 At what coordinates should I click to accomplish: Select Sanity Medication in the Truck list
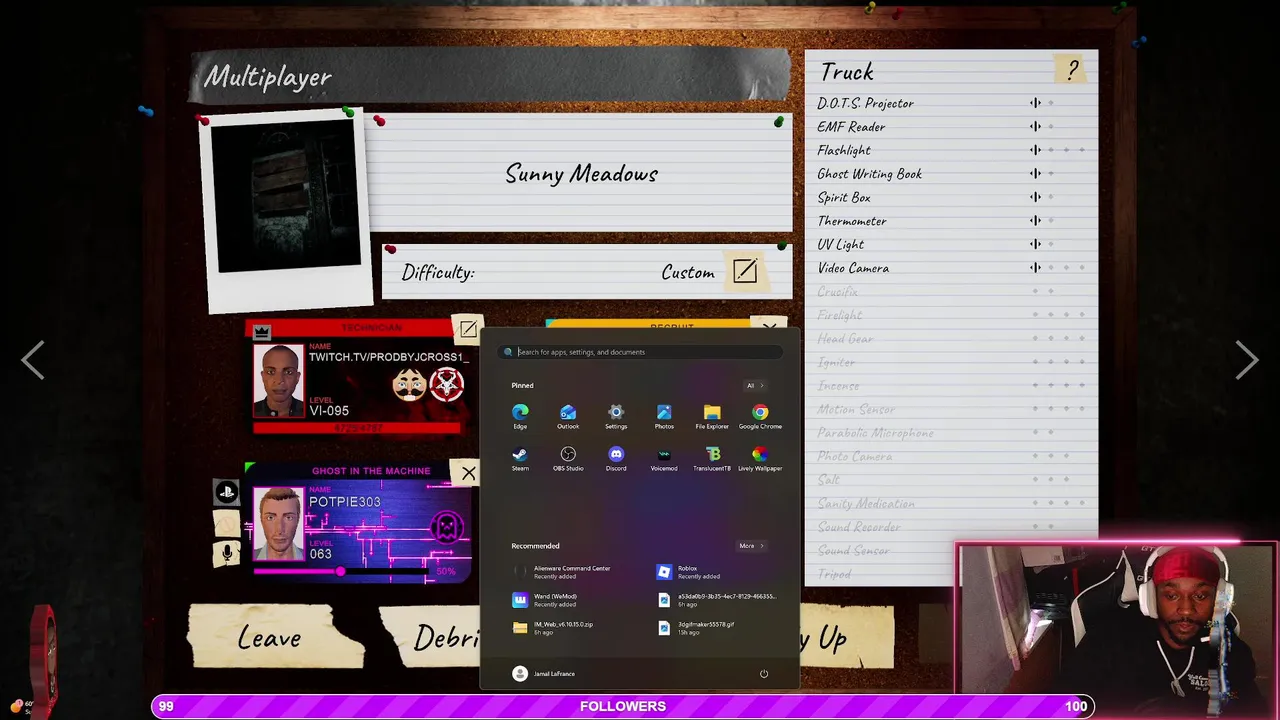(x=866, y=503)
